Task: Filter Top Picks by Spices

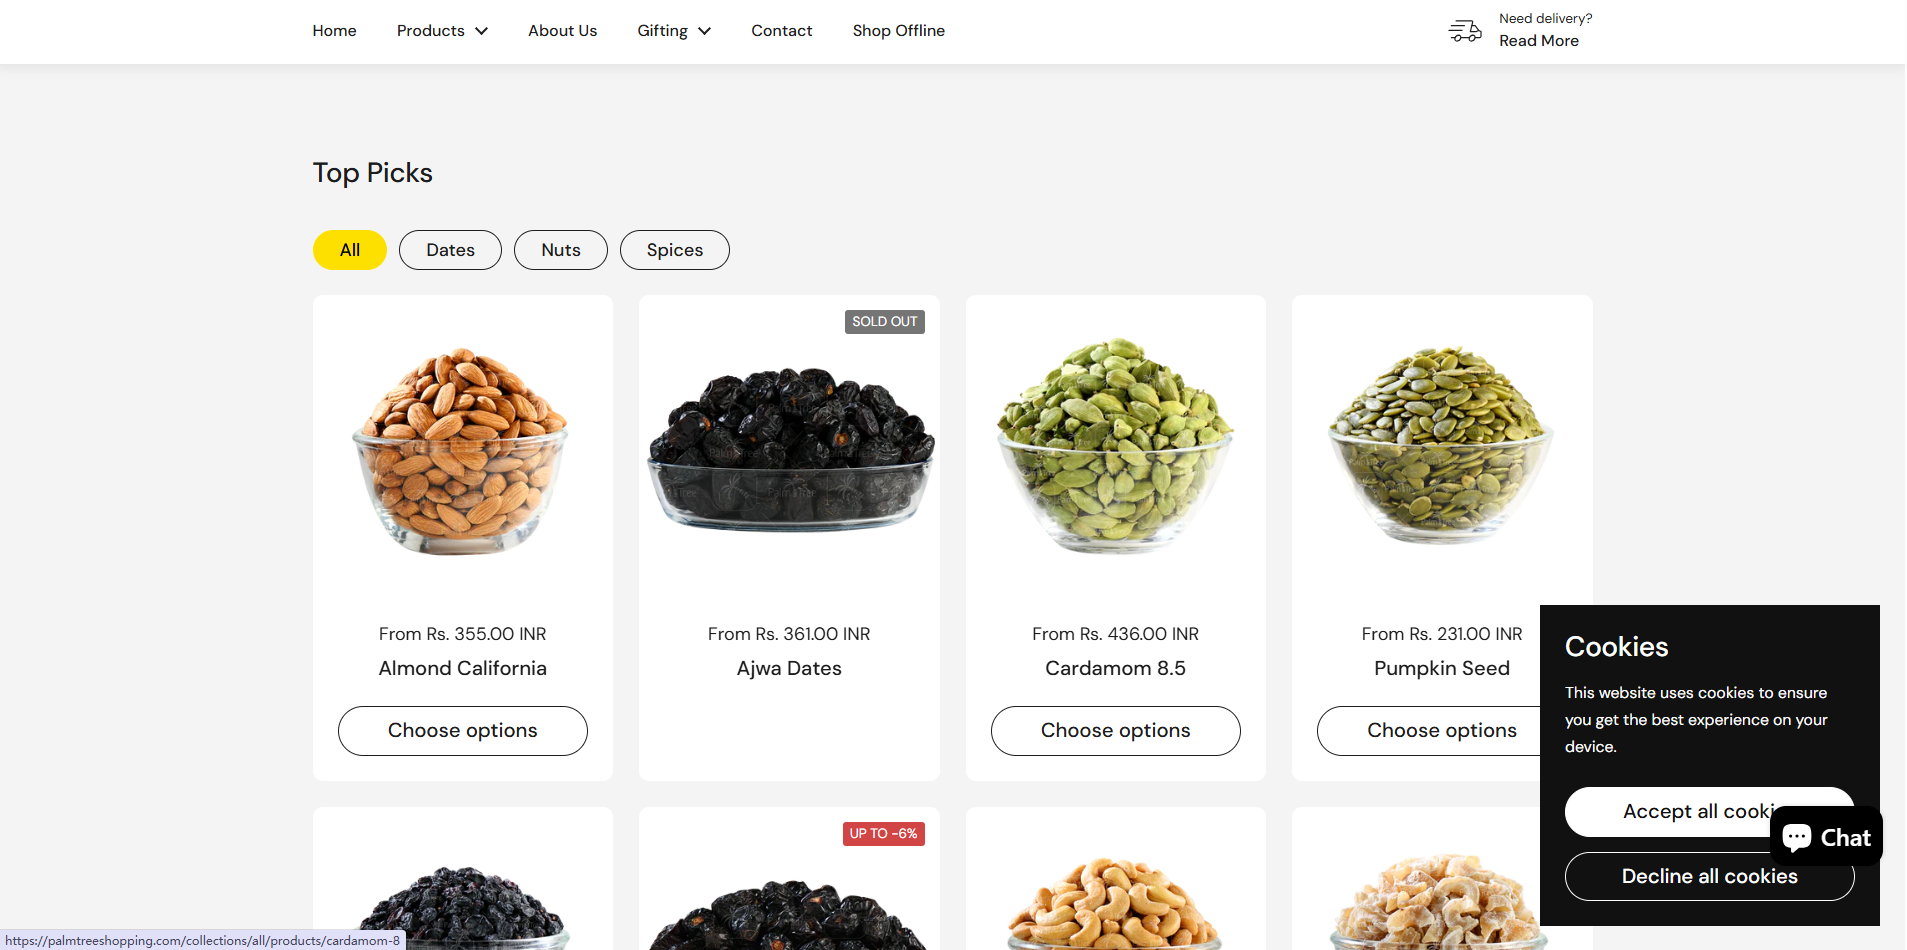Action: coord(675,250)
